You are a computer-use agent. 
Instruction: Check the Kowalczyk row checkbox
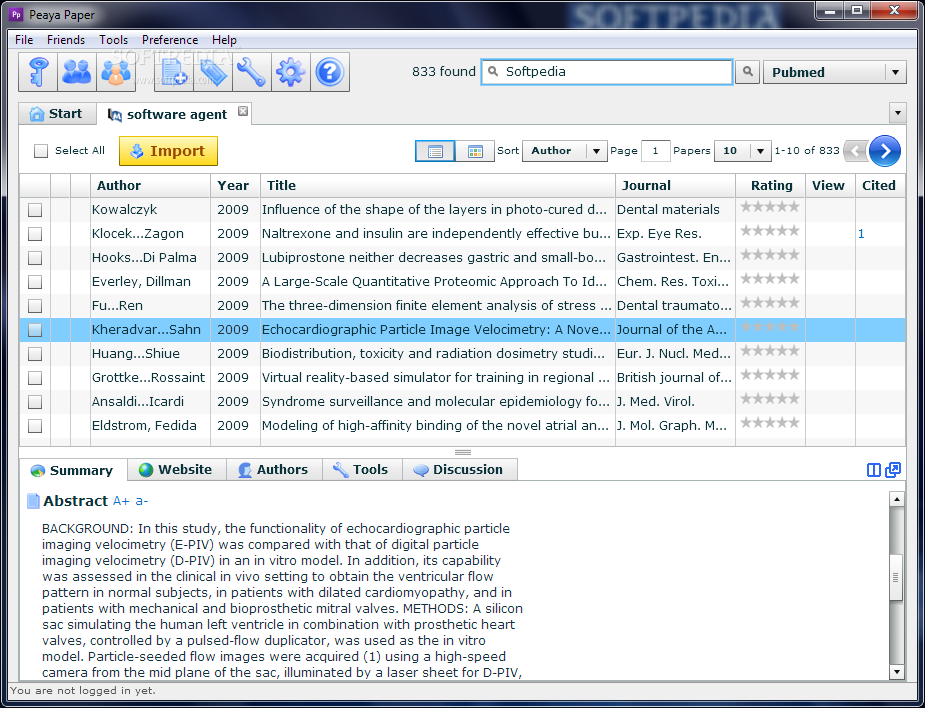point(35,210)
